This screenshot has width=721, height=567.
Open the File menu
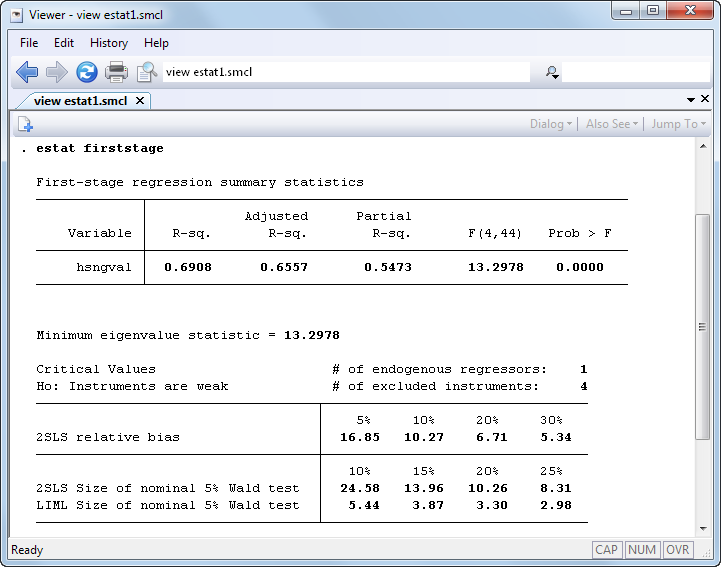(x=29, y=43)
